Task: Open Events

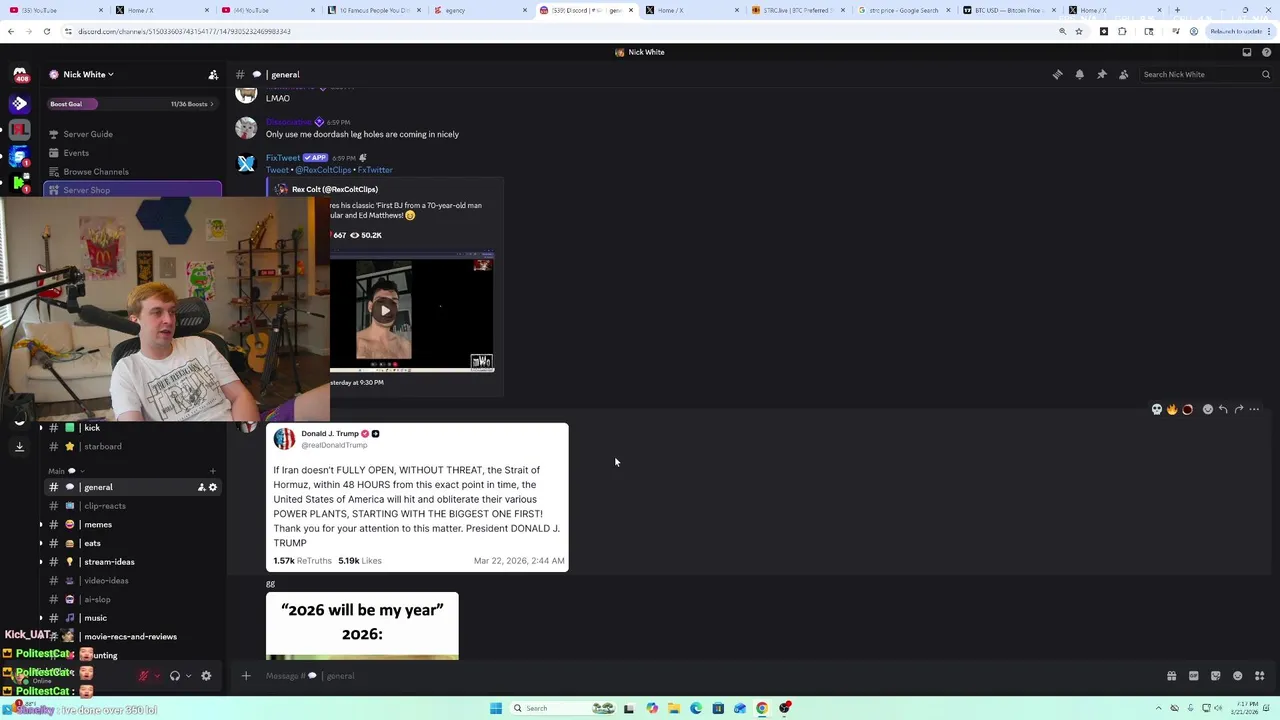Action: (76, 153)
